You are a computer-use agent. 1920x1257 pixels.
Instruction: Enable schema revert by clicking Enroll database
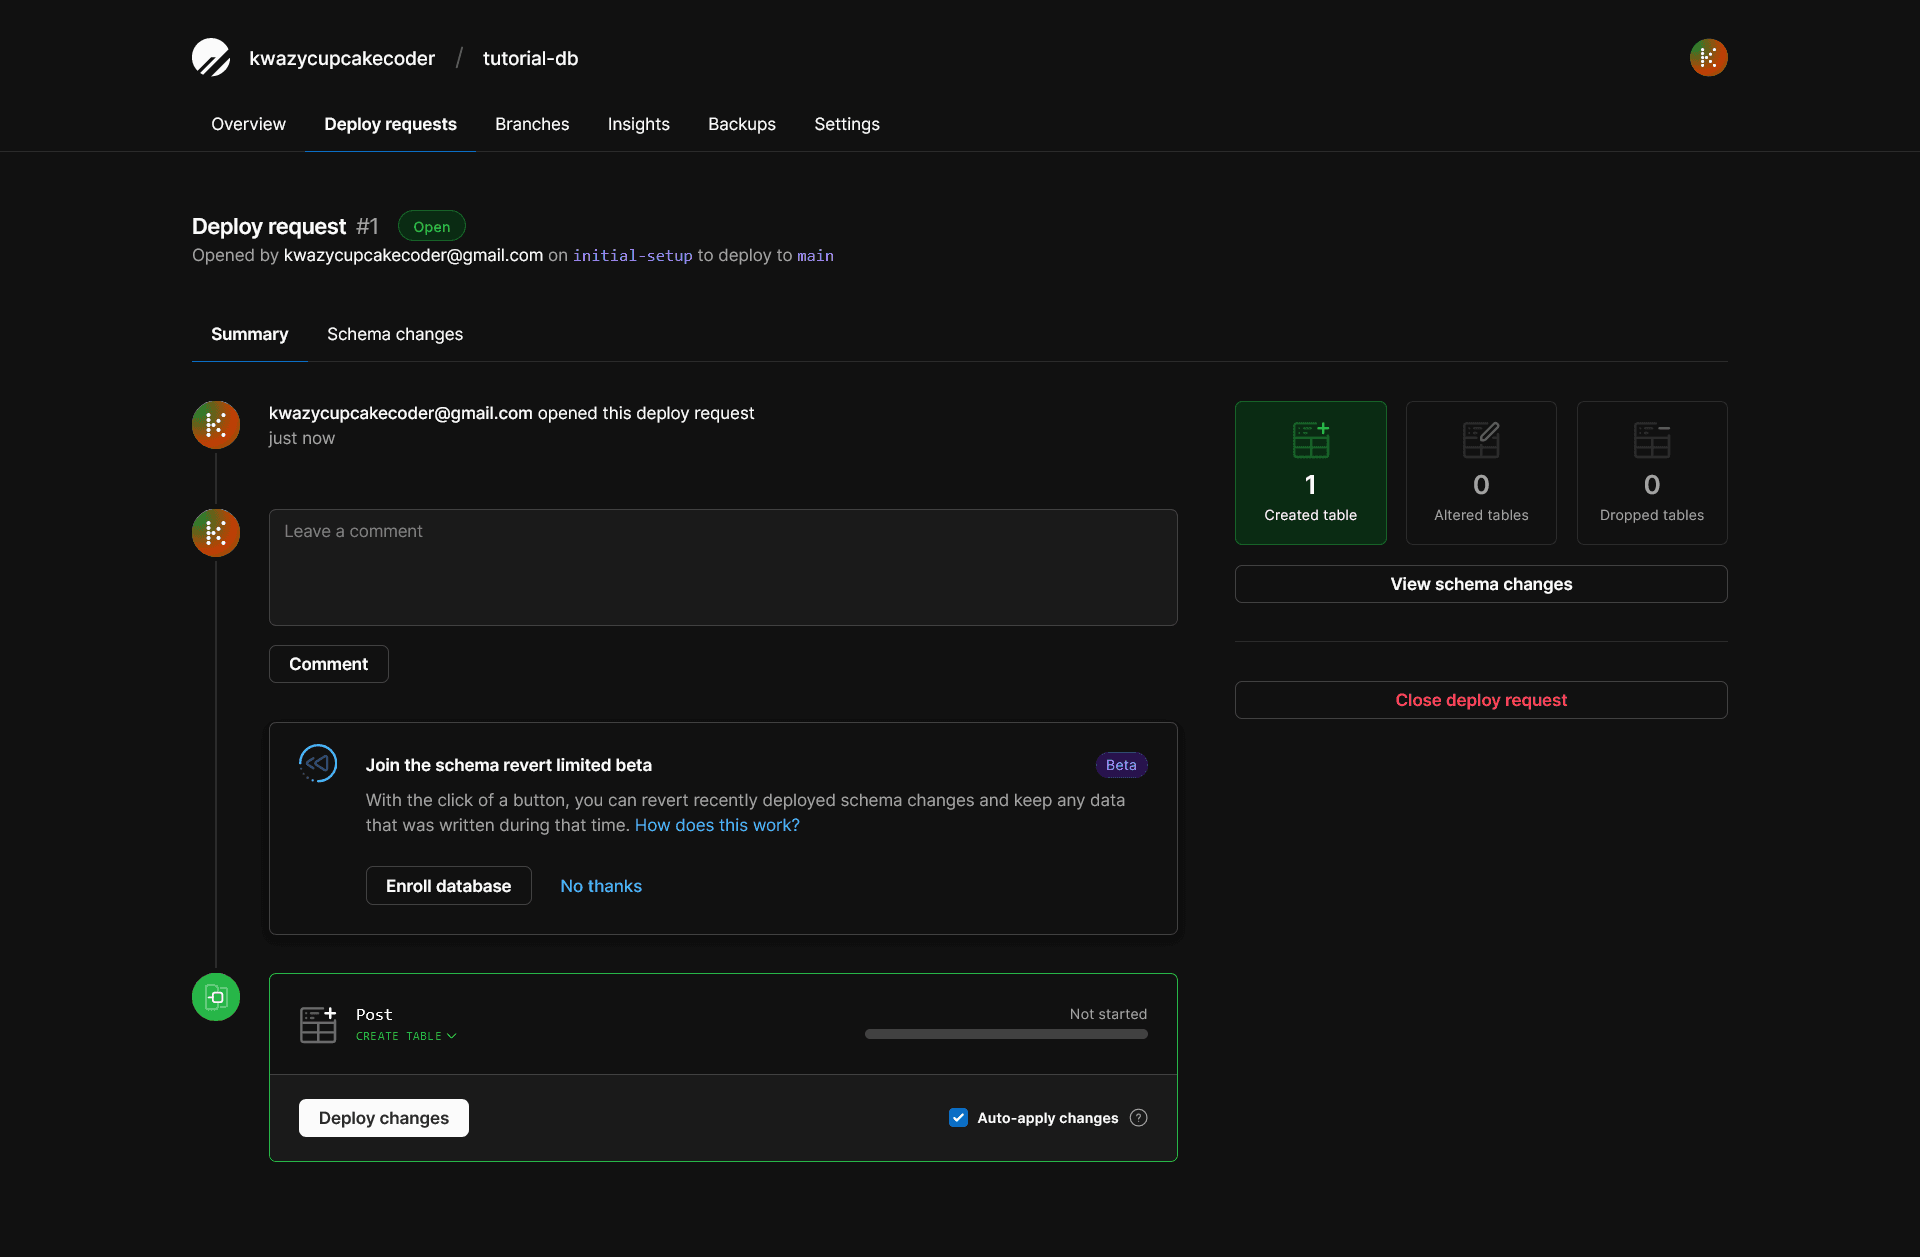tap(447, 885)
